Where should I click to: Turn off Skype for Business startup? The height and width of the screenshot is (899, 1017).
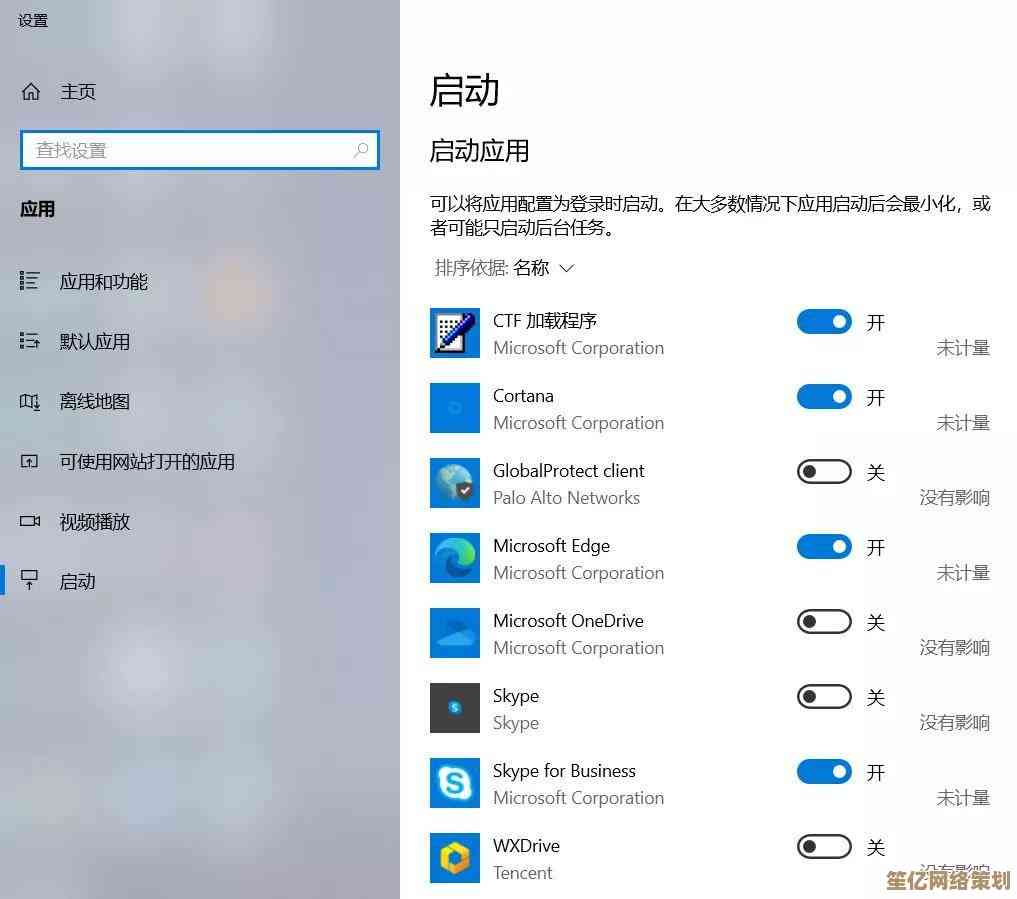[824, 772]
